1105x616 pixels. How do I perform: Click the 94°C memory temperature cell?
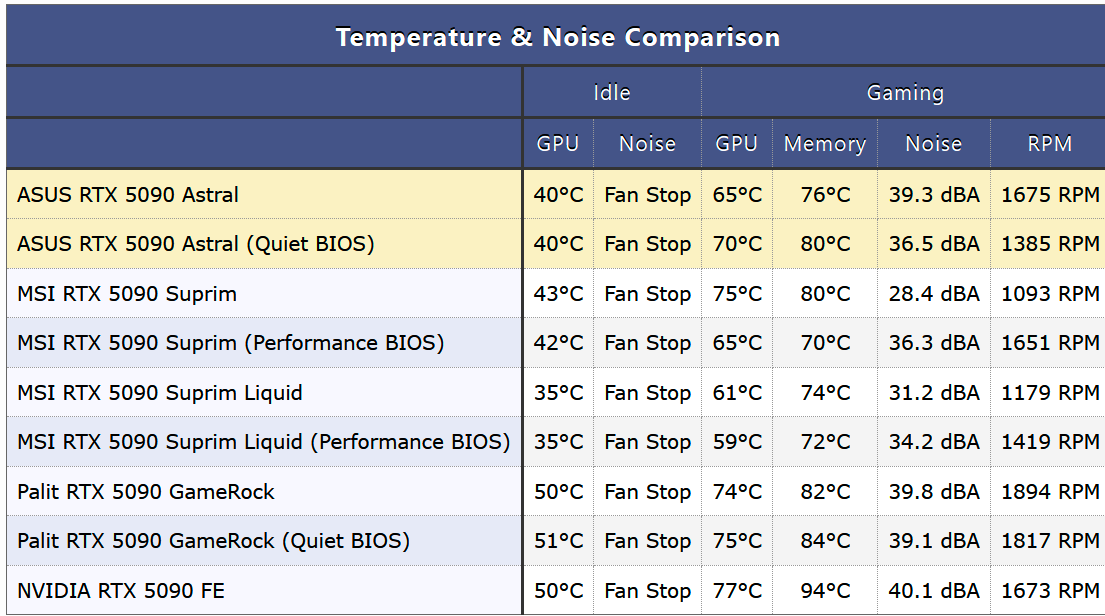[x=825, y=591]
